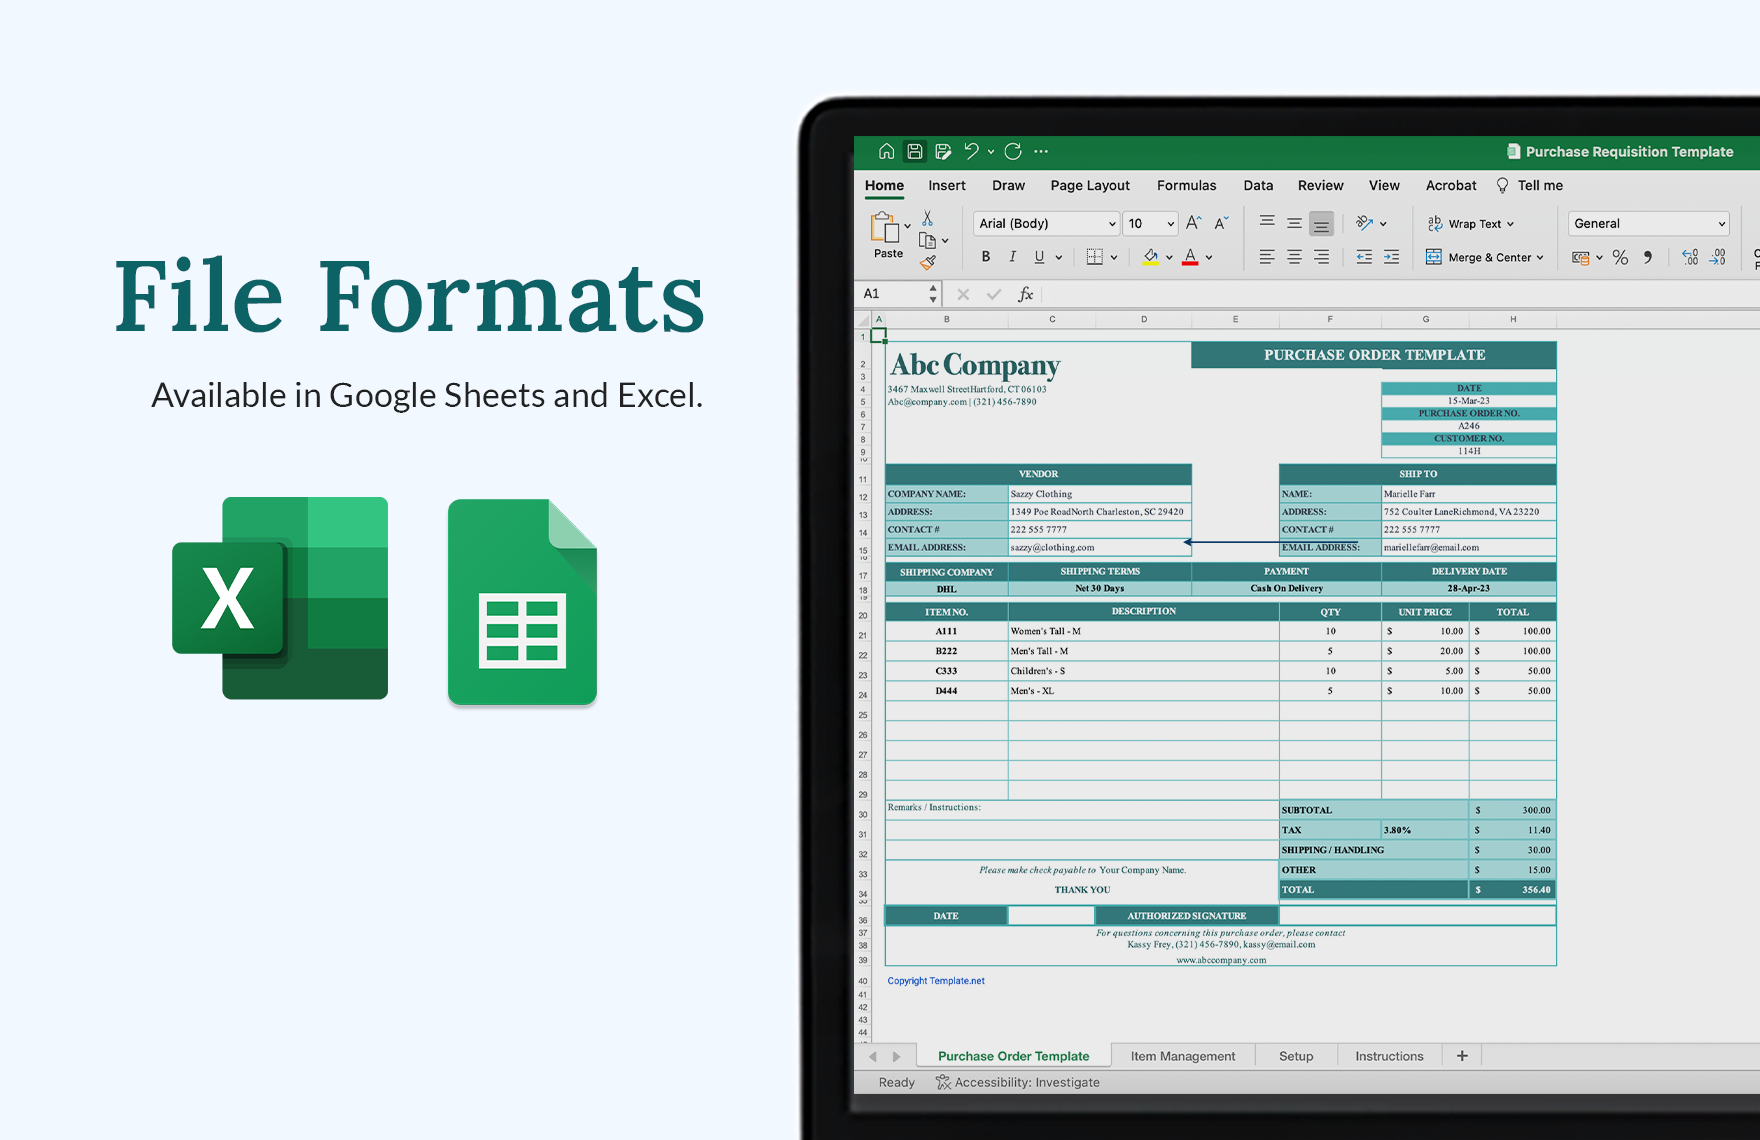Click the Underline icon

pos(1038,256)
